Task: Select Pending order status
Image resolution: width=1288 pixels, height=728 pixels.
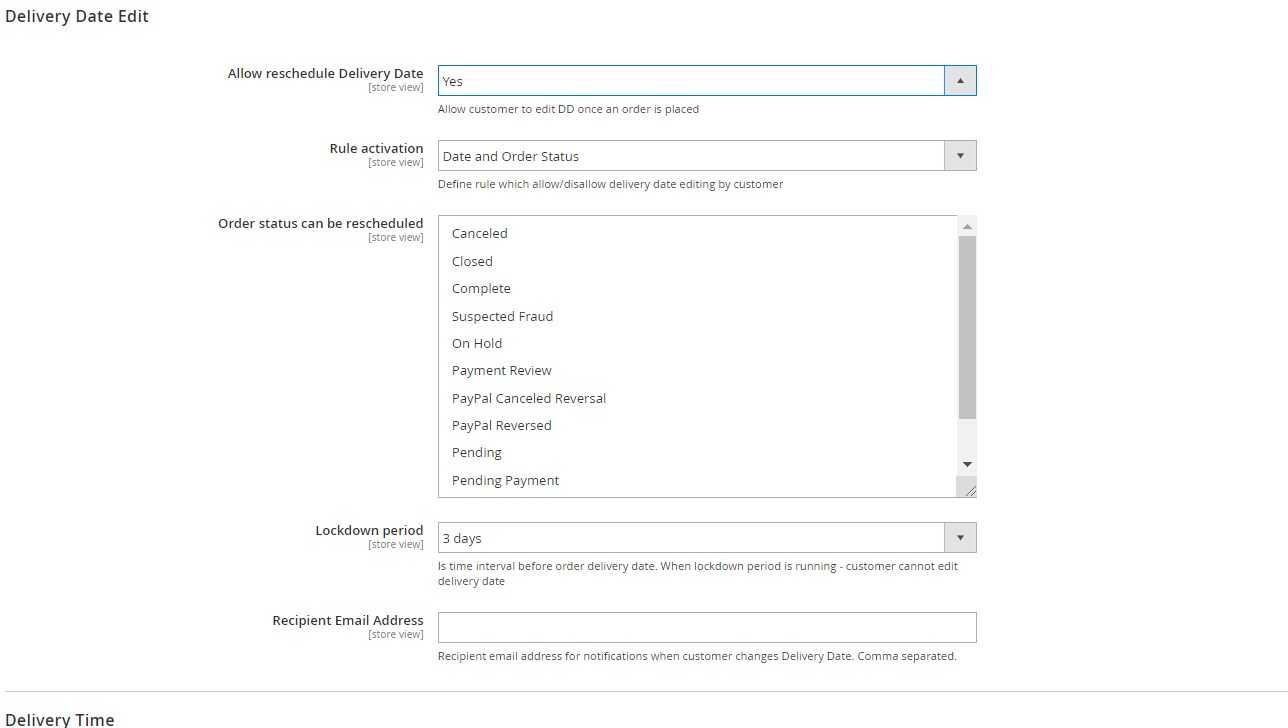Action: [x=477, y=452]
